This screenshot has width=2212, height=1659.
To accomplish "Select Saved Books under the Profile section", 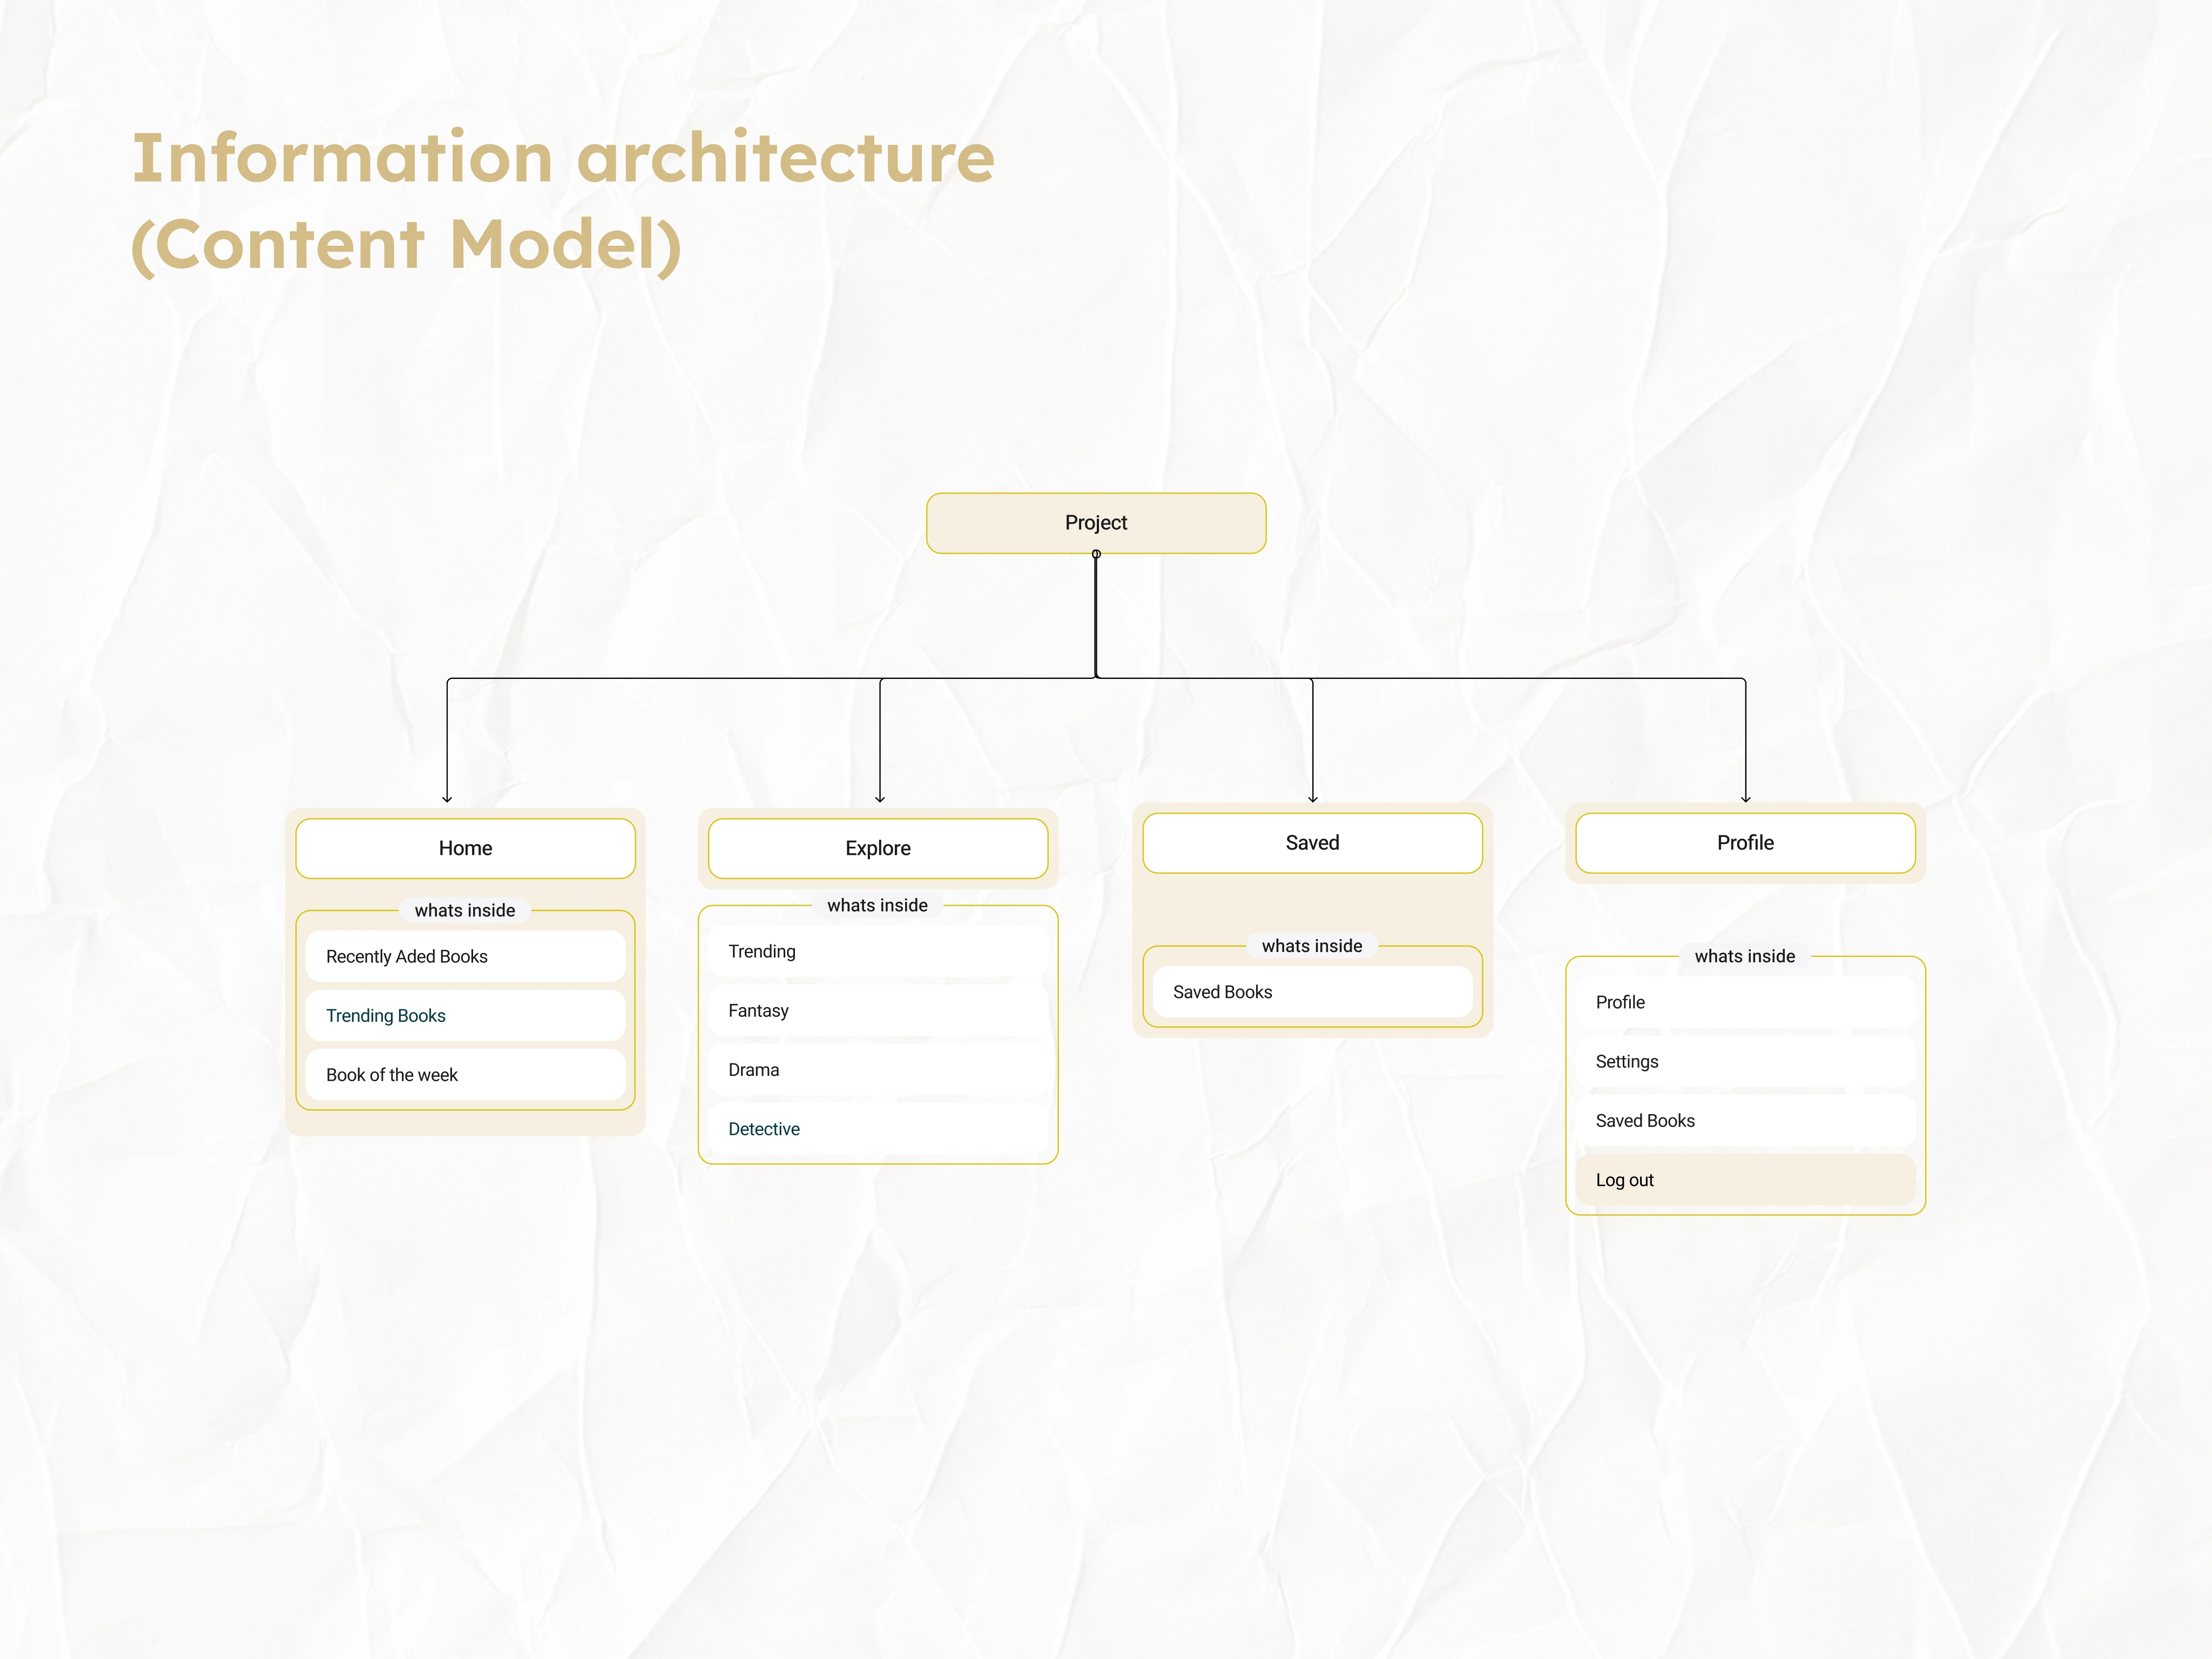I will coord(1745,1121).
